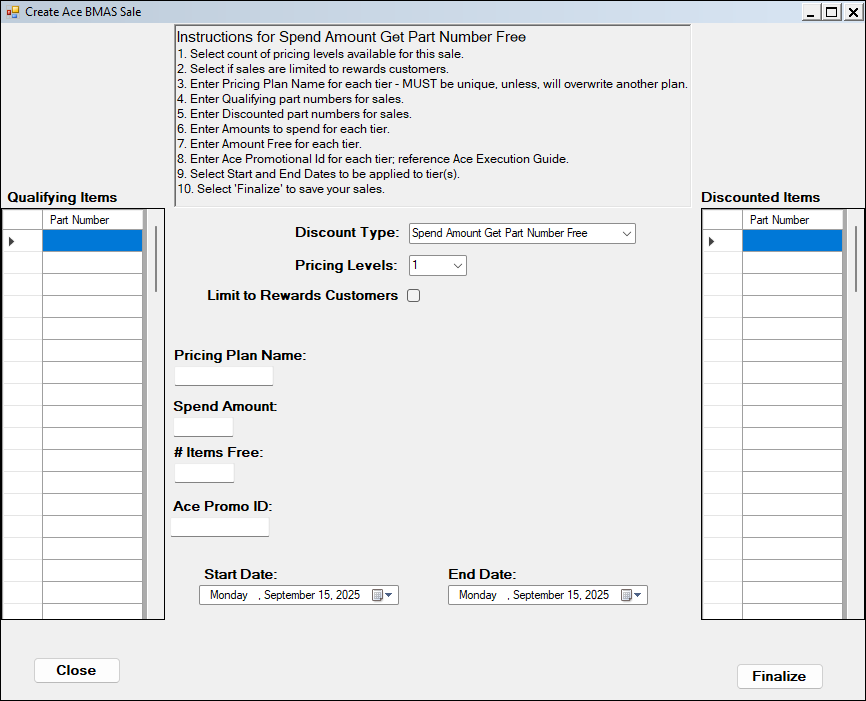The width and height of the screenshot is (866, 701).
Task: Select the Discounted Items row indicator arrow
Action: [x=712, y=241]
